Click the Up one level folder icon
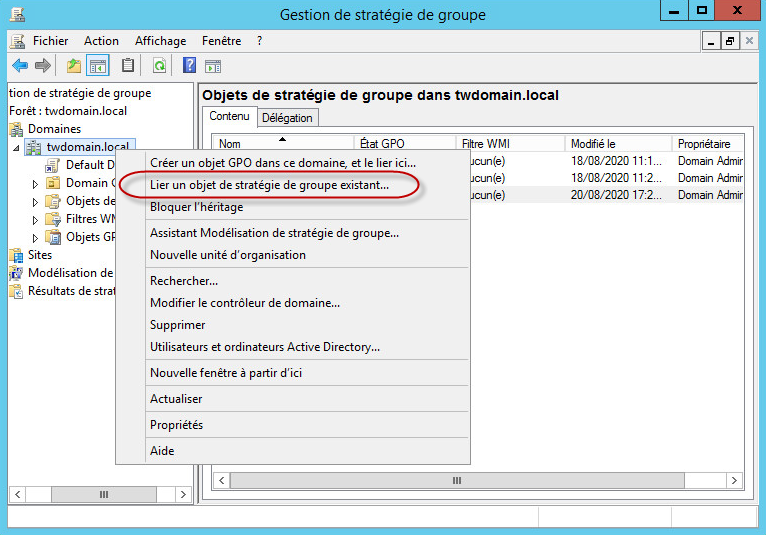 (73, 66)
